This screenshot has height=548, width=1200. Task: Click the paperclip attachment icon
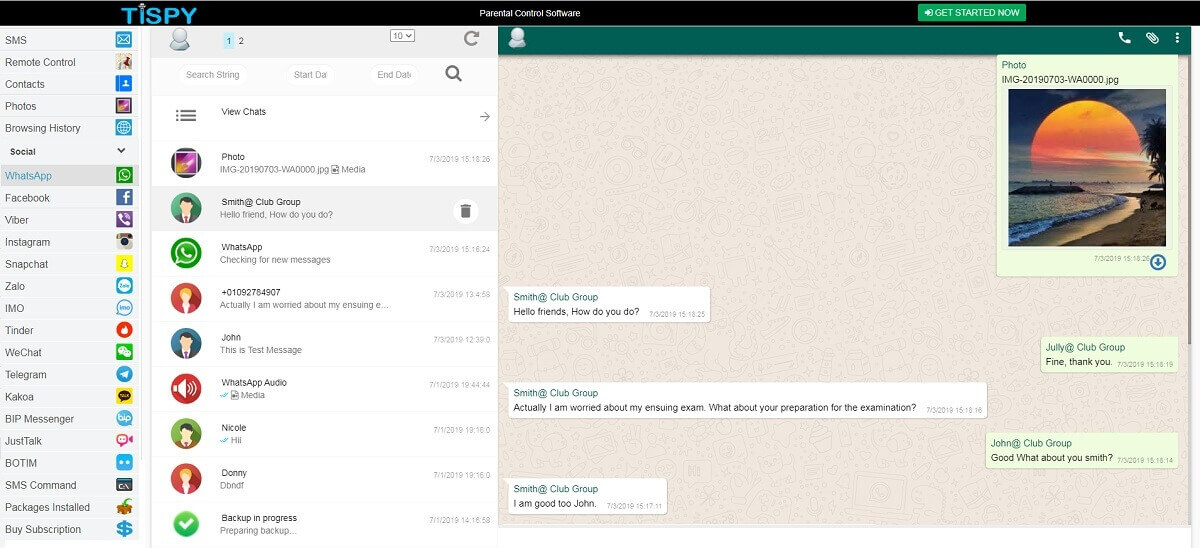pos(1152,38)
